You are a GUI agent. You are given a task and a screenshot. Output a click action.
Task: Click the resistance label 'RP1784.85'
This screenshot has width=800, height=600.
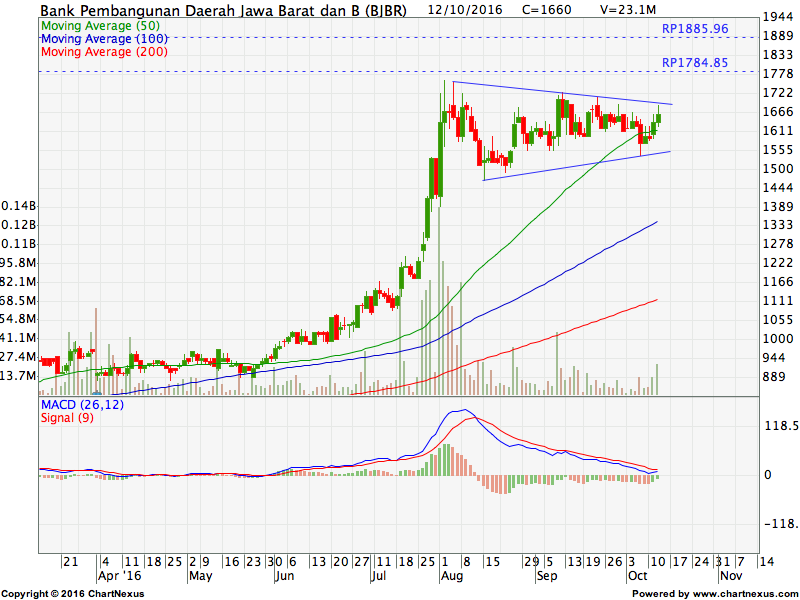click(x=695, y=63)
